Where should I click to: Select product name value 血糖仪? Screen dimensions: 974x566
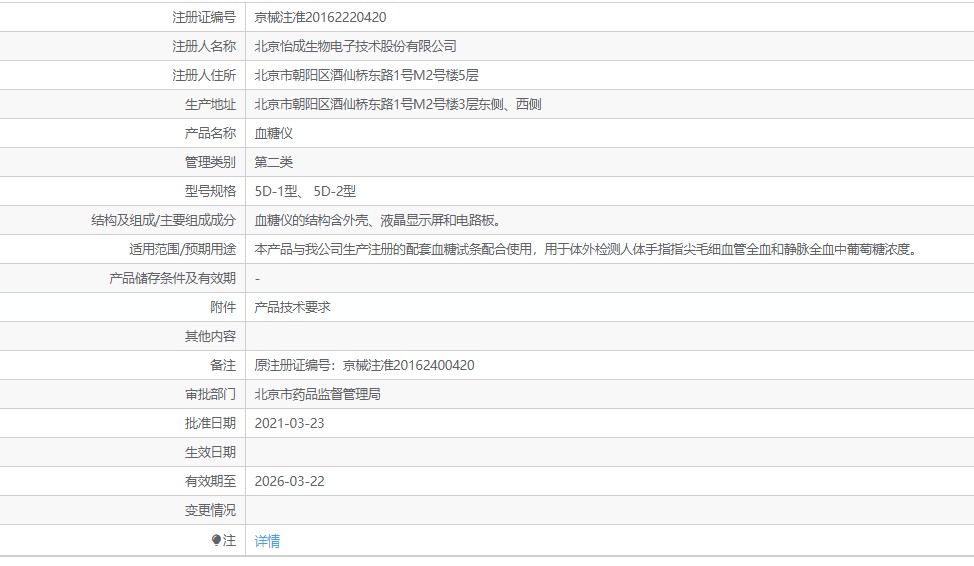pos(273,134)
